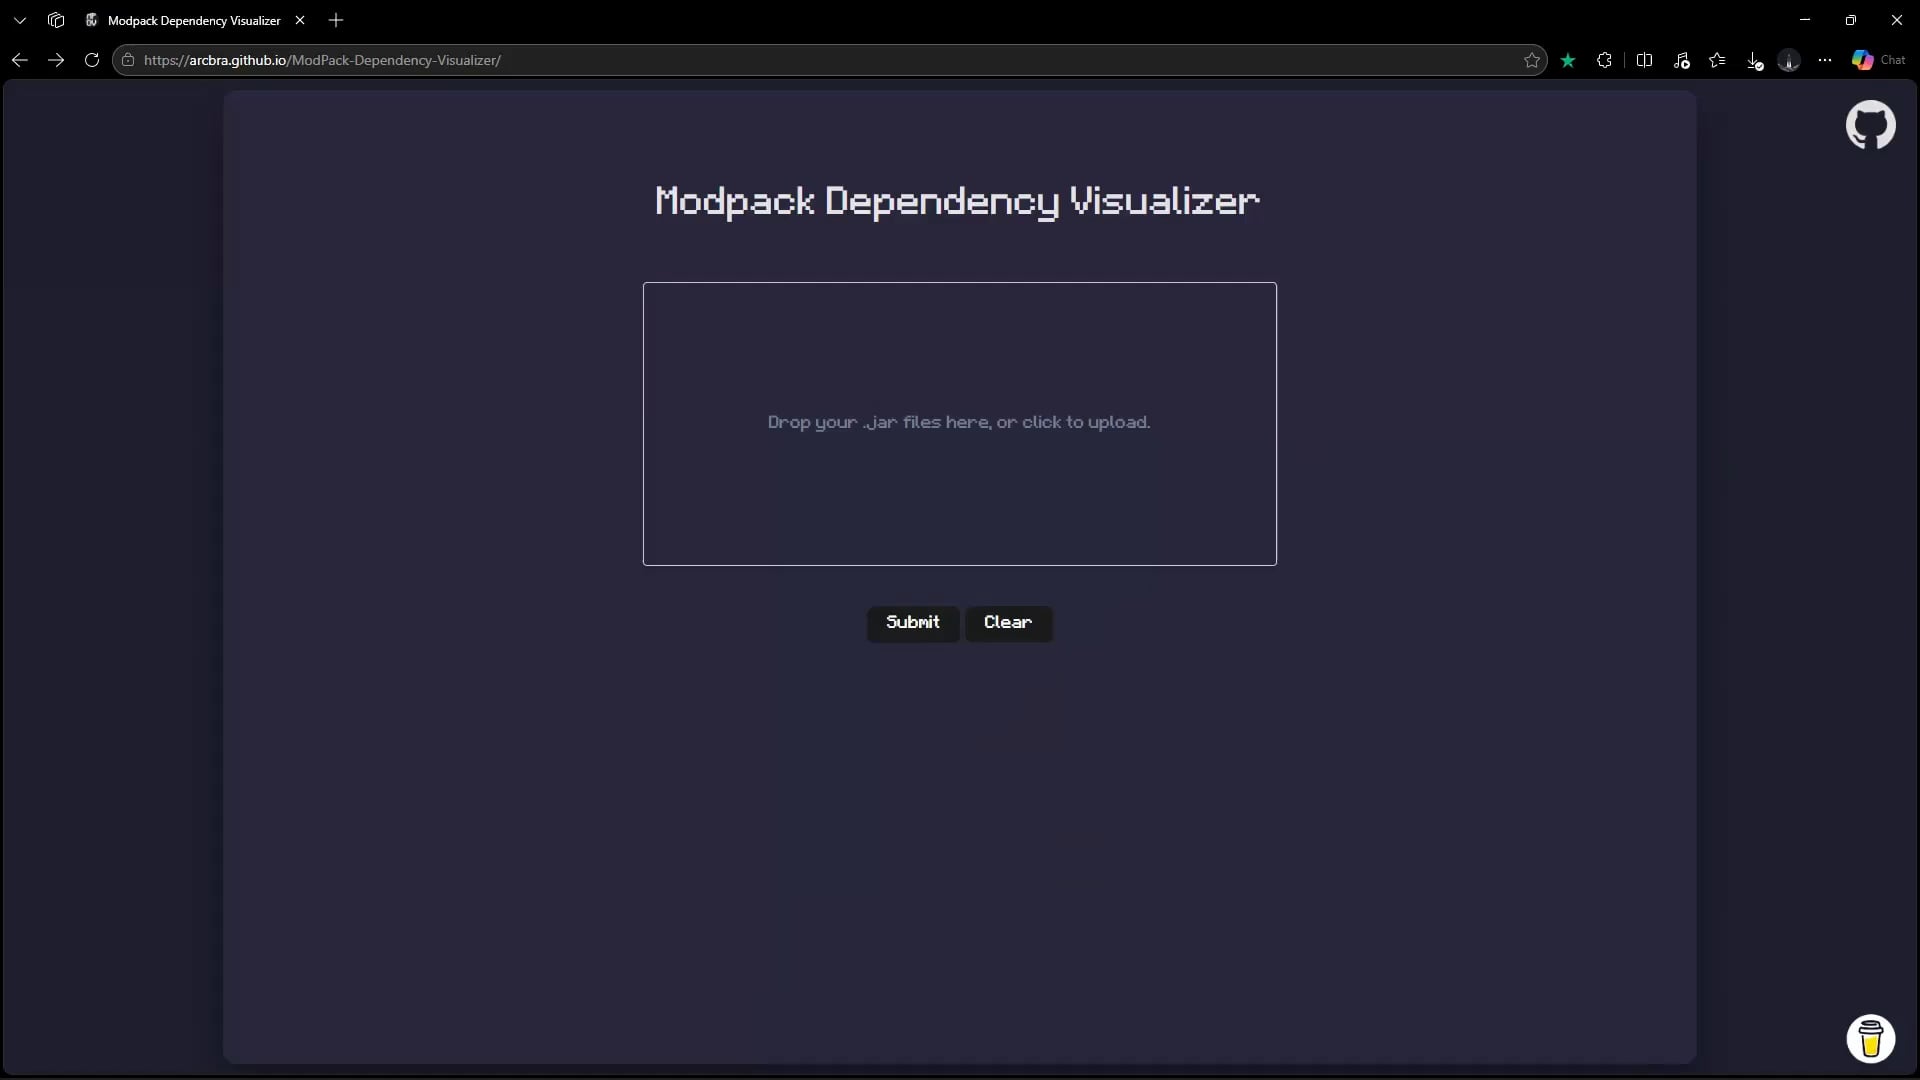This screenshot has width=1920, height=1080.
Task: Click the Buy Me a Coffee icon
Action: pos(1870,1038)
